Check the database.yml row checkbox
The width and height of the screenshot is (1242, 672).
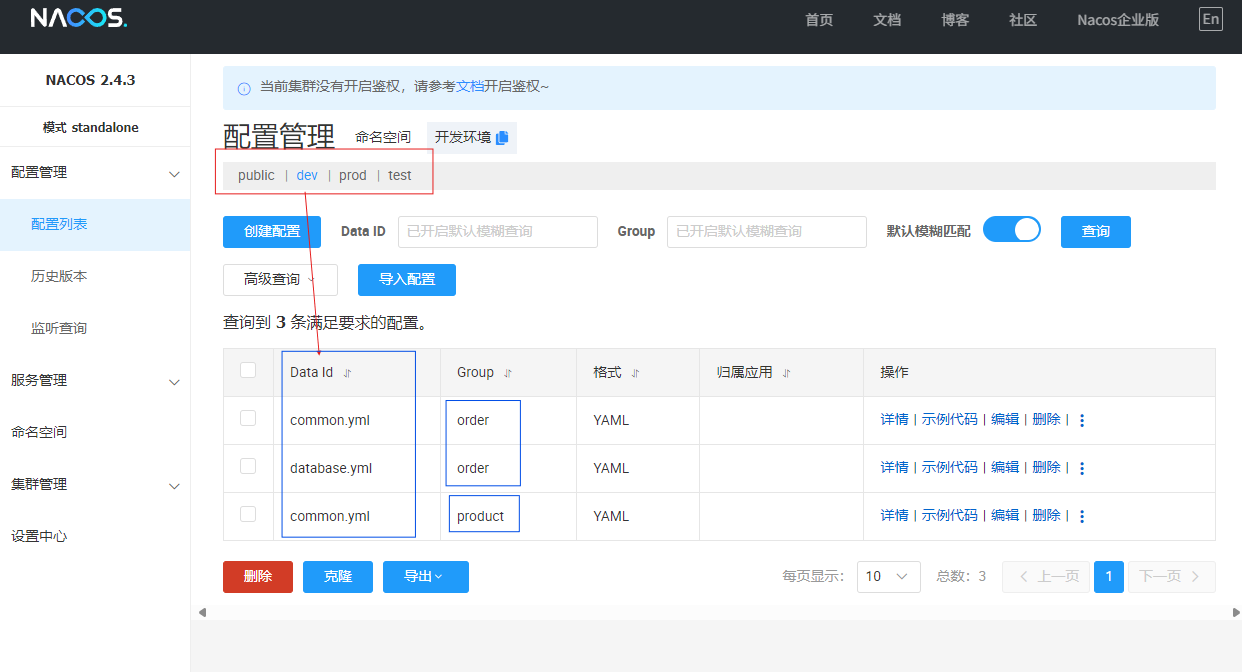coord(248,466)
